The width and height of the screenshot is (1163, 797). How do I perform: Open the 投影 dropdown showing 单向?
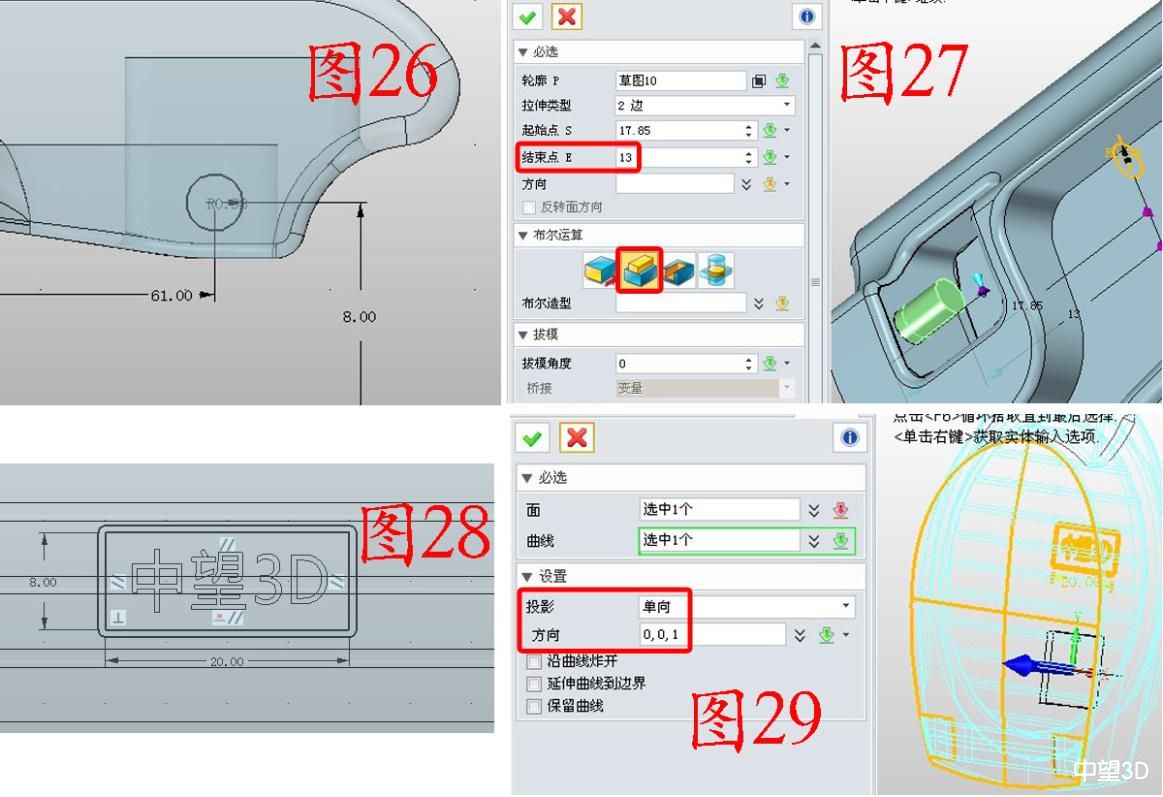pyautogui.click(x=747, y=606)
